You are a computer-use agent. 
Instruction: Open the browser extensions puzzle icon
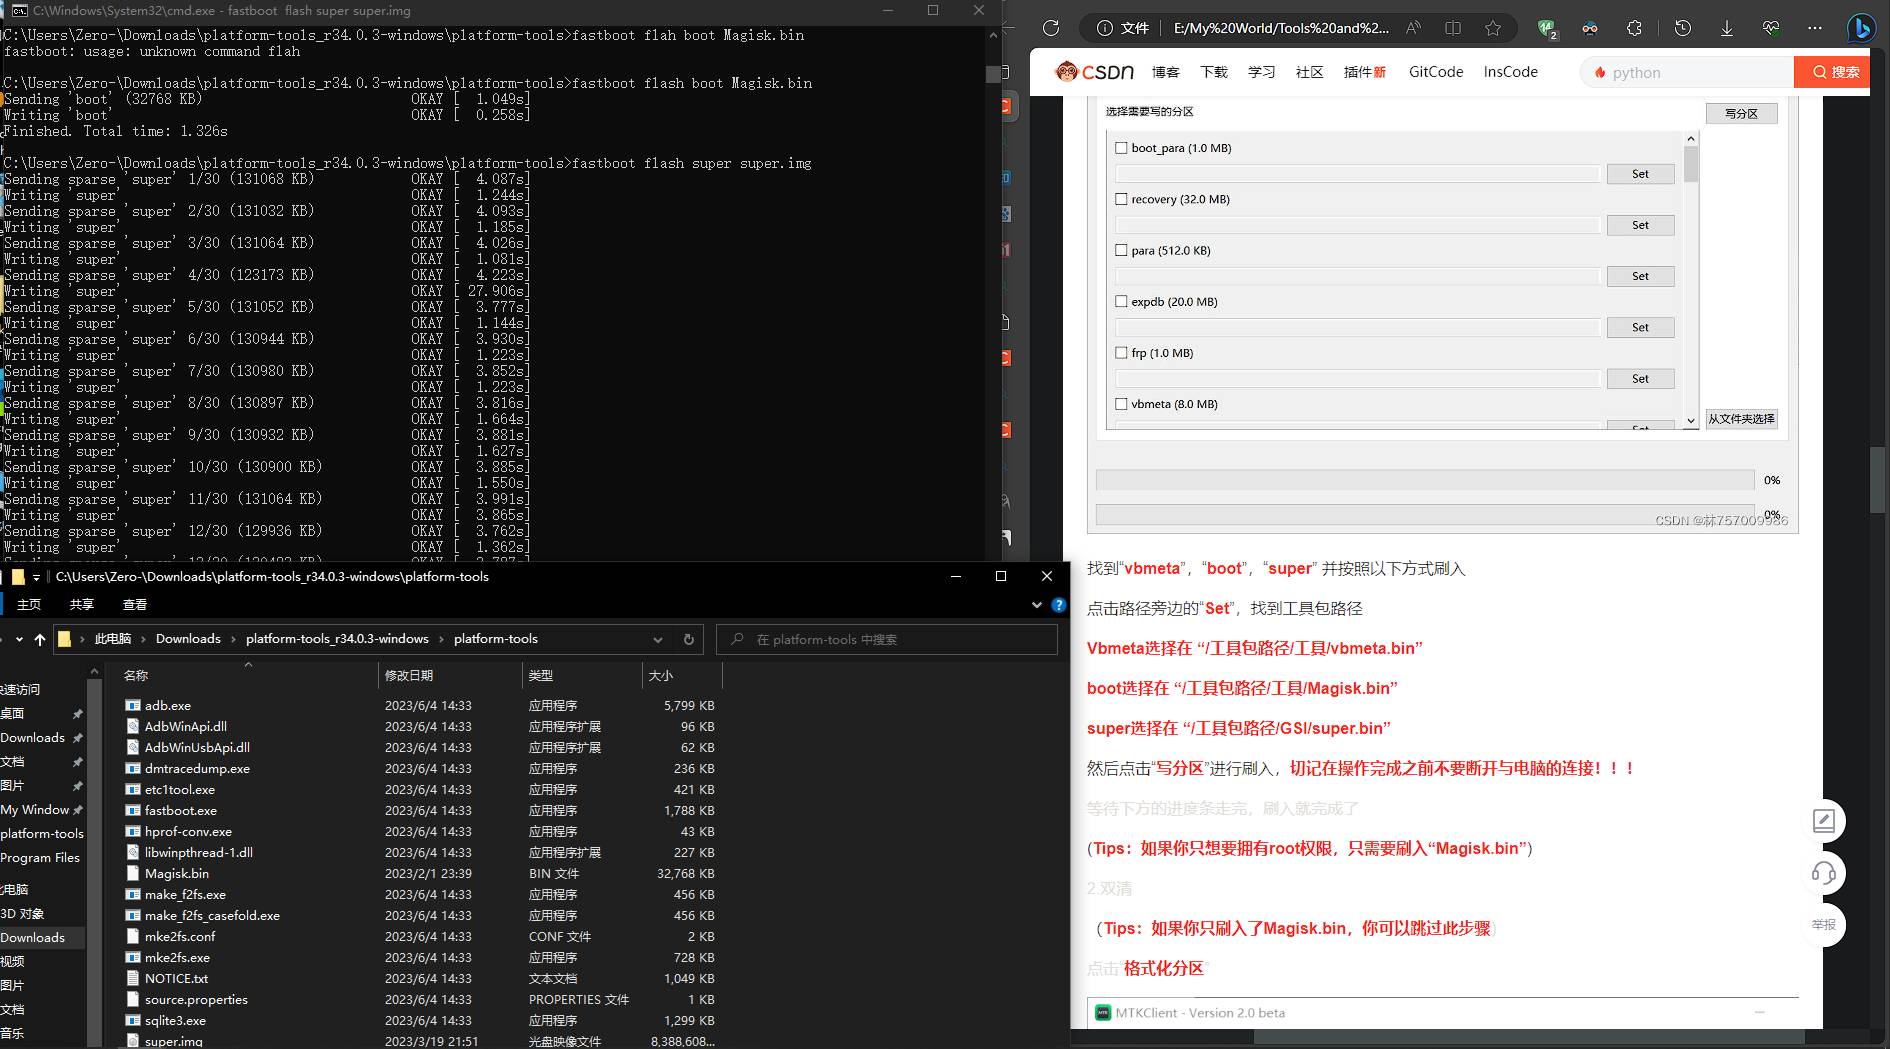pyautogui.click(x=1634, y=28)
